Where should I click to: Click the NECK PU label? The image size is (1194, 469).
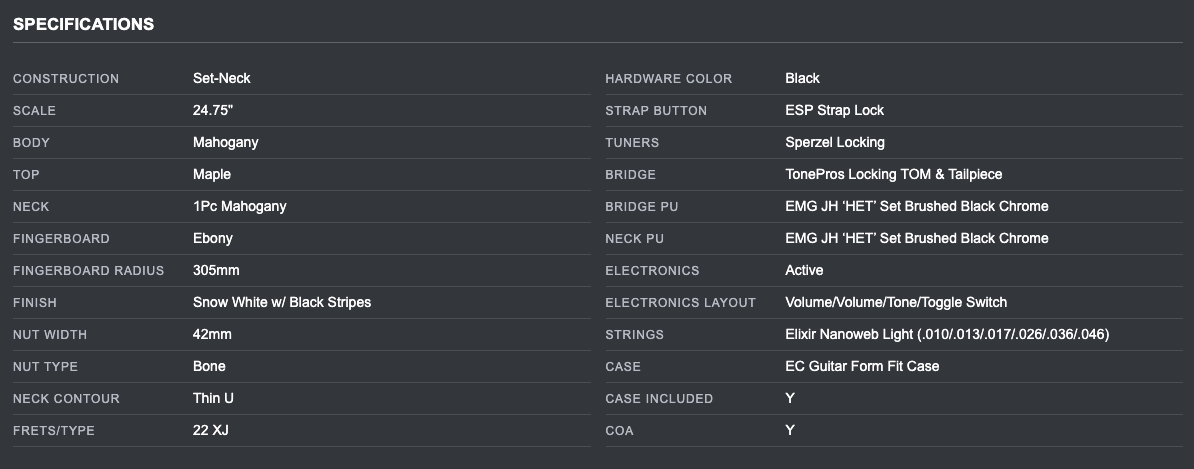[x=634, y=238]
